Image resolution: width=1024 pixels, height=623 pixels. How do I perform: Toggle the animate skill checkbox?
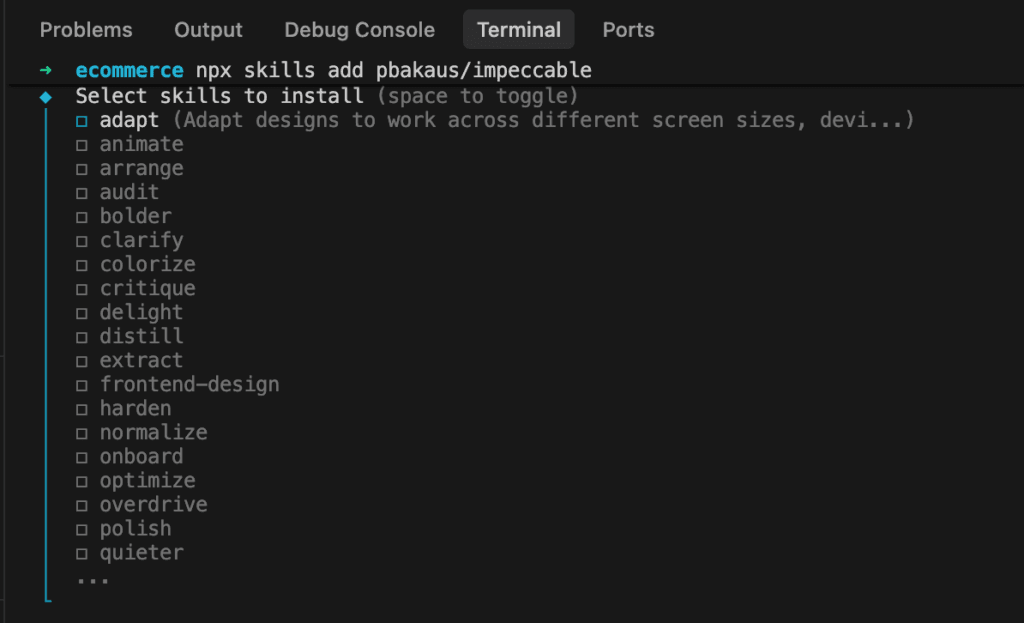click(82, 145)
